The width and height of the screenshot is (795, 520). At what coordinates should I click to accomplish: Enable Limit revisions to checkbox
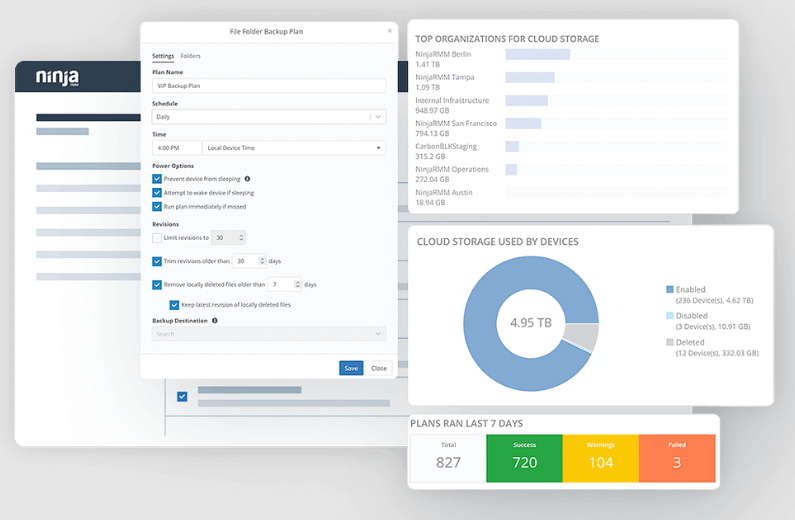pyautogui.click(x=157, y=237)
